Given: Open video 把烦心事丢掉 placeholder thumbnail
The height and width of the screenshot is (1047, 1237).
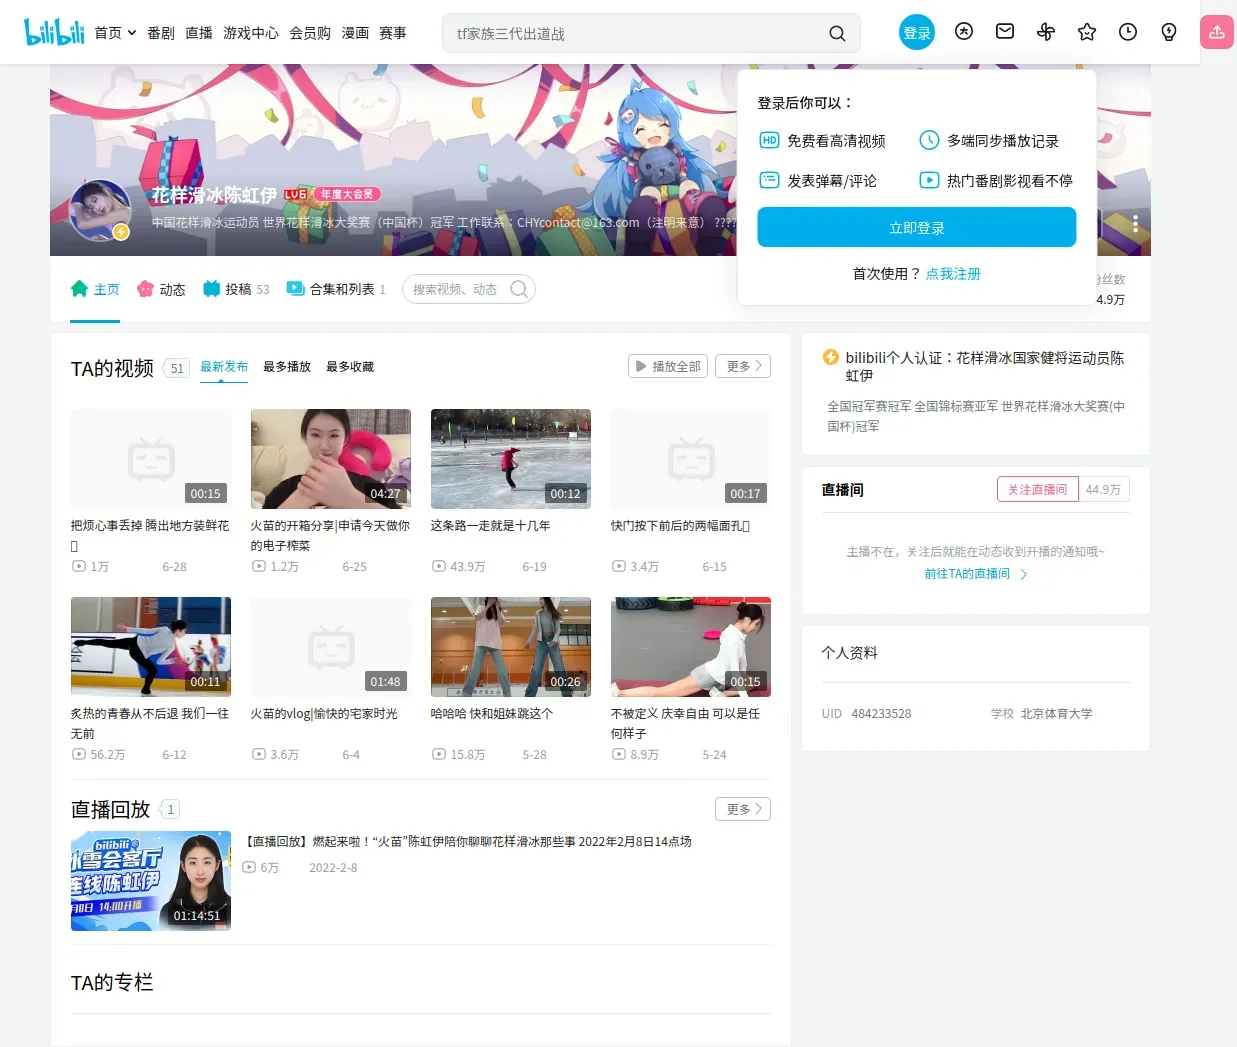Looking at the screenshot, I should (151, 459).
